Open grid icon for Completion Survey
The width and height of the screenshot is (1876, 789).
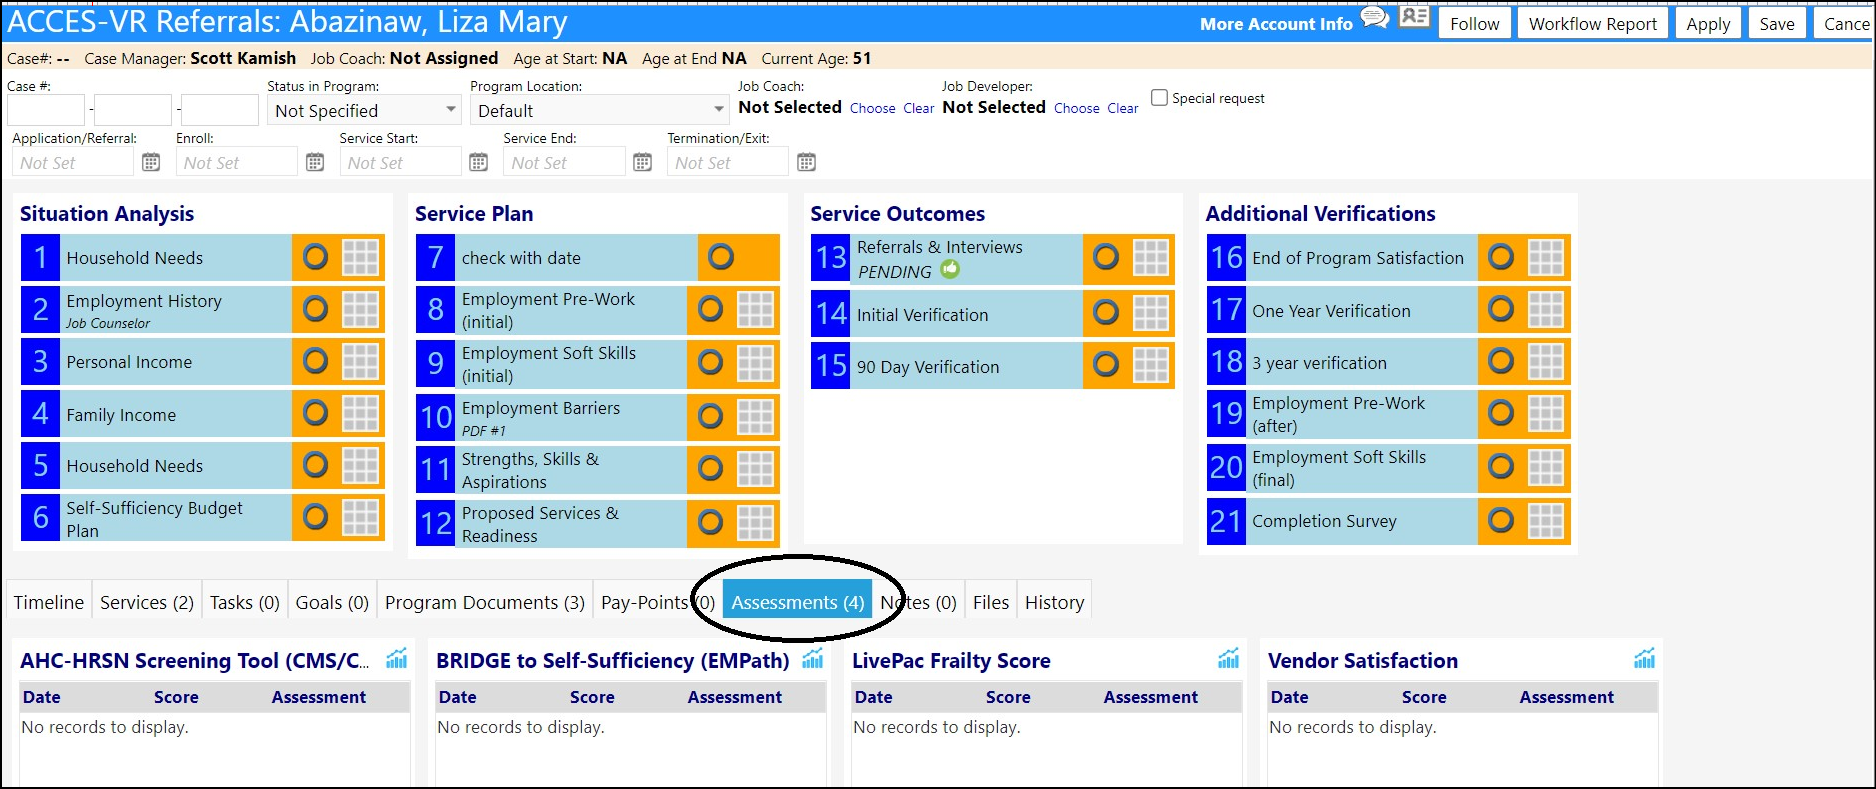point(1545,520)
